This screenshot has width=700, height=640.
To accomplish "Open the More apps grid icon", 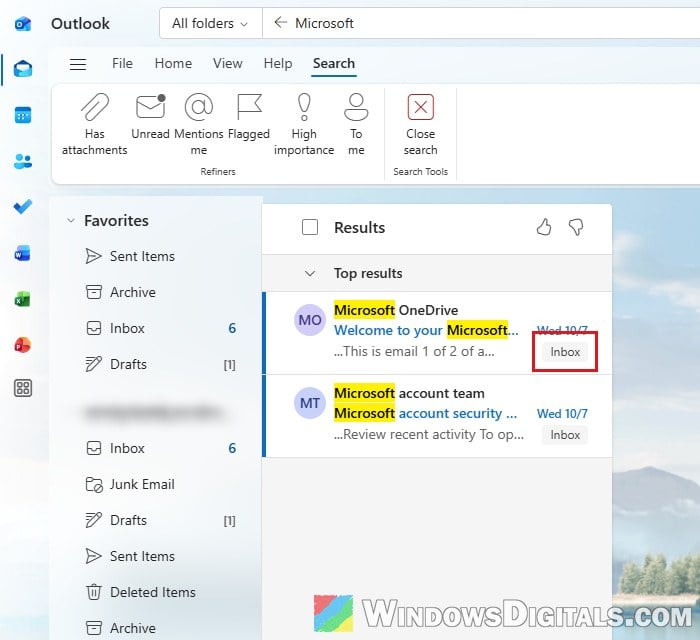I will click(23, 388).
